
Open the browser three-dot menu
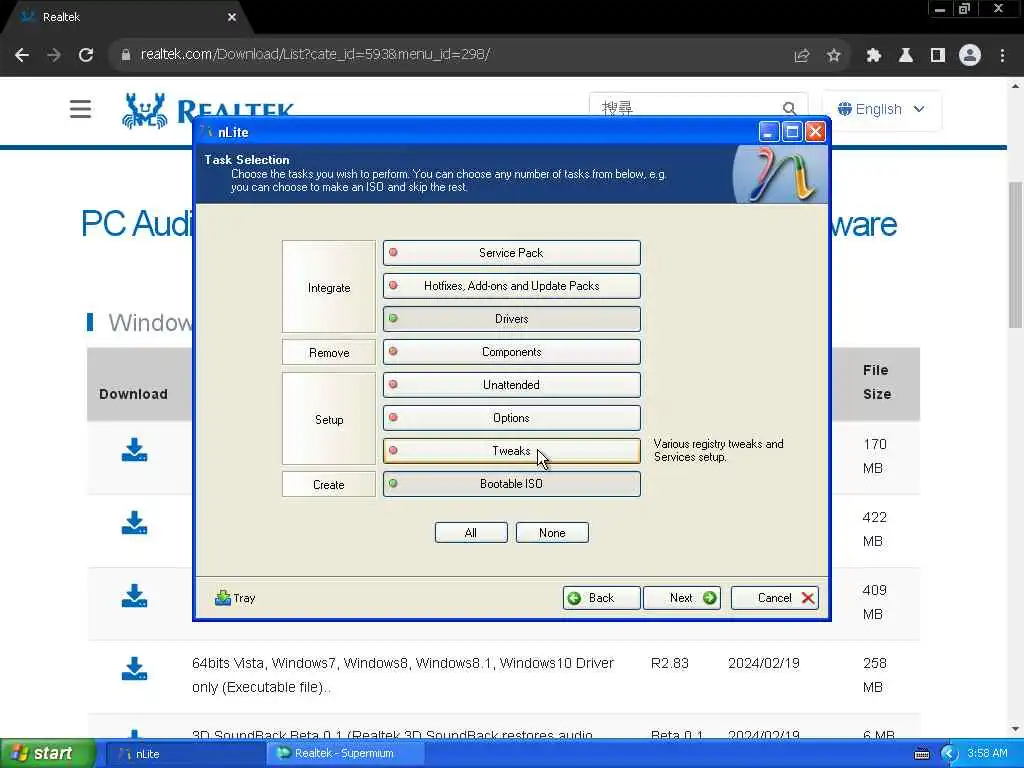(1002, 56)
